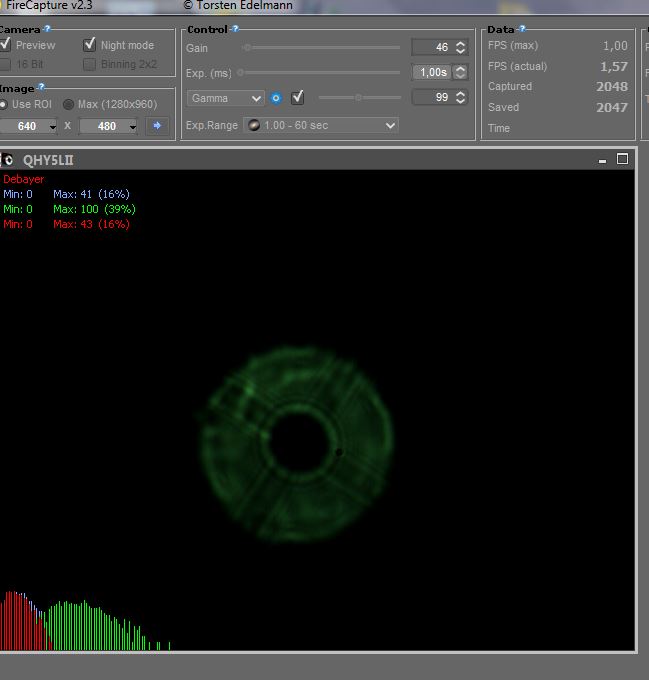Toggle the Preview checkbox
This screenshot has width=649, height=680.
(x=6, y=45)
